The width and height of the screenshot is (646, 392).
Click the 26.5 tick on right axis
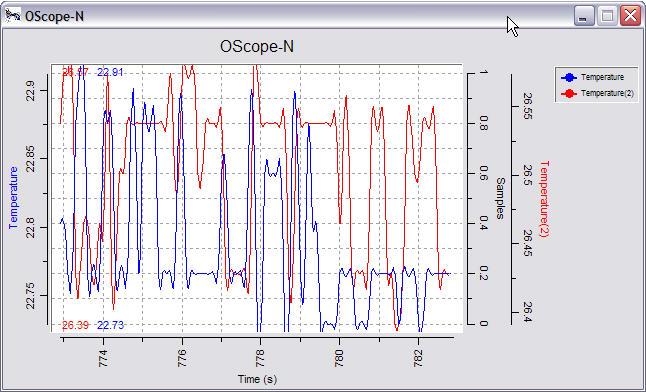click(528, 175)
